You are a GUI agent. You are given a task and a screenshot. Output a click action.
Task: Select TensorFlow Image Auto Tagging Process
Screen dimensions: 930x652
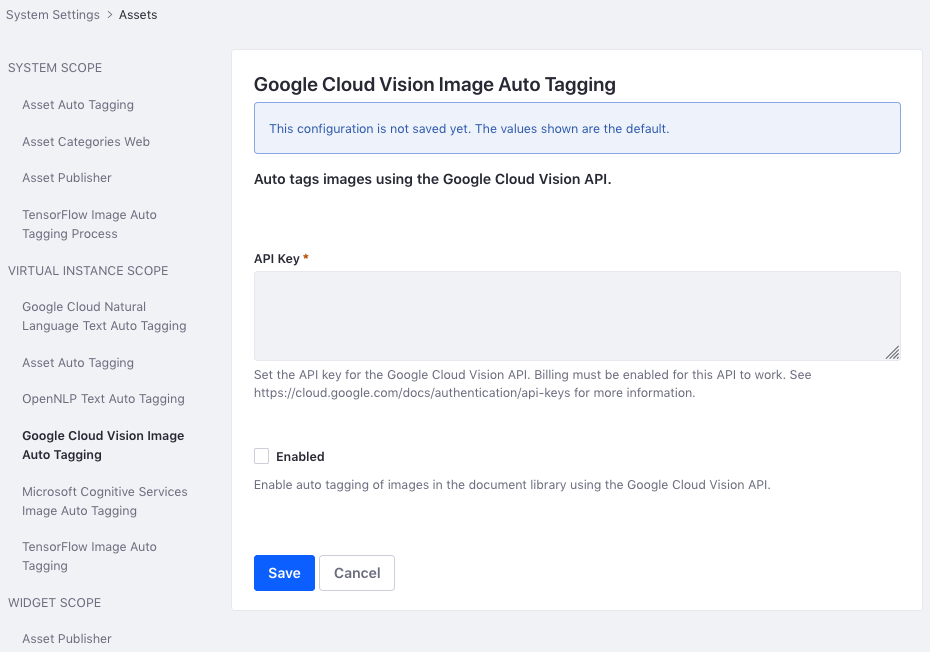point(89,224)
